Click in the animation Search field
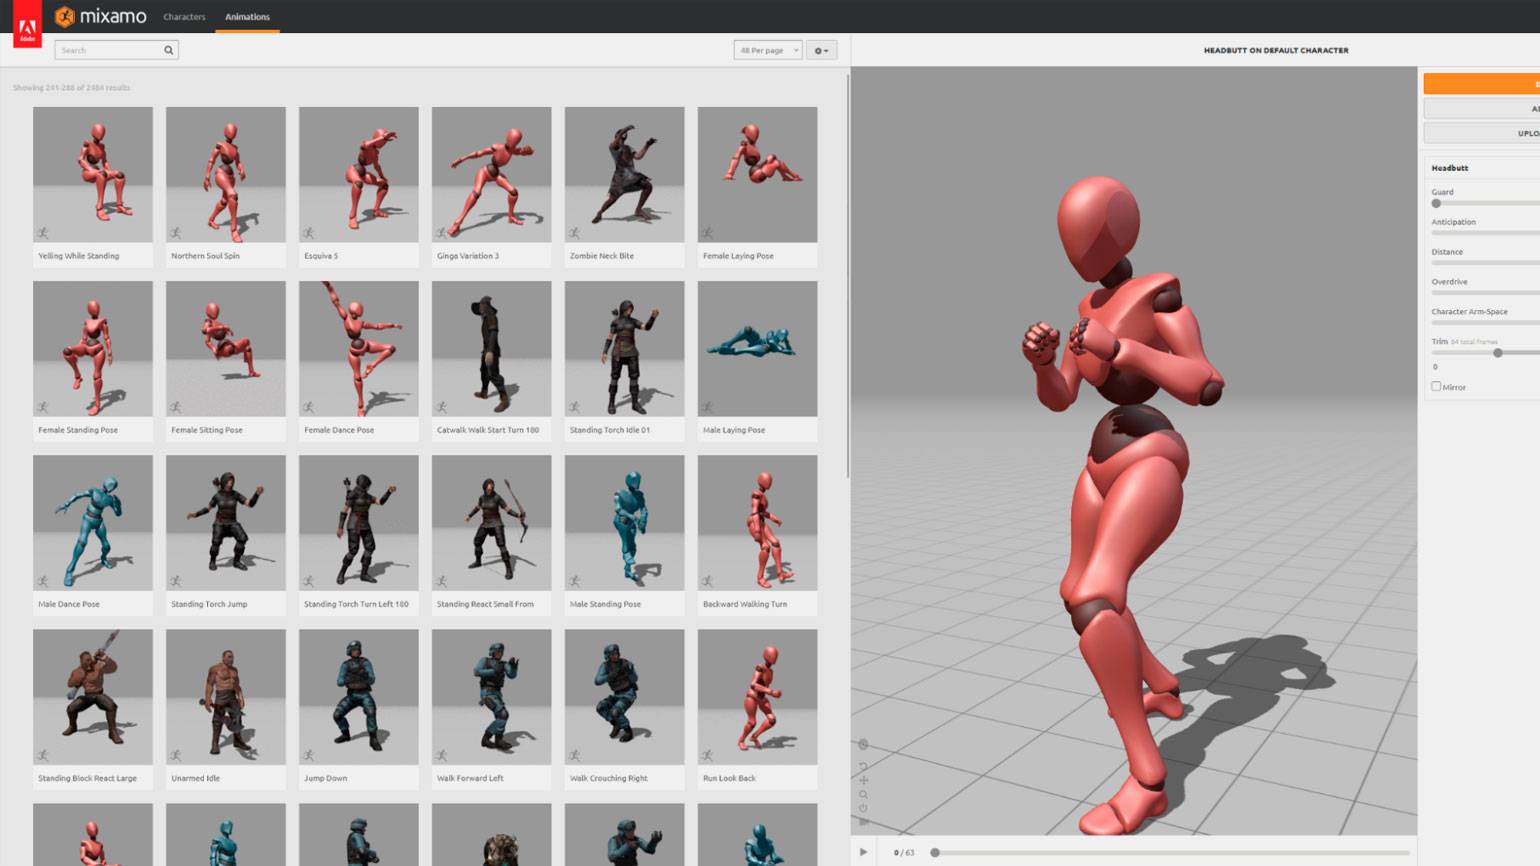The height and width of the screenshot is (866, 1540). 110,50
